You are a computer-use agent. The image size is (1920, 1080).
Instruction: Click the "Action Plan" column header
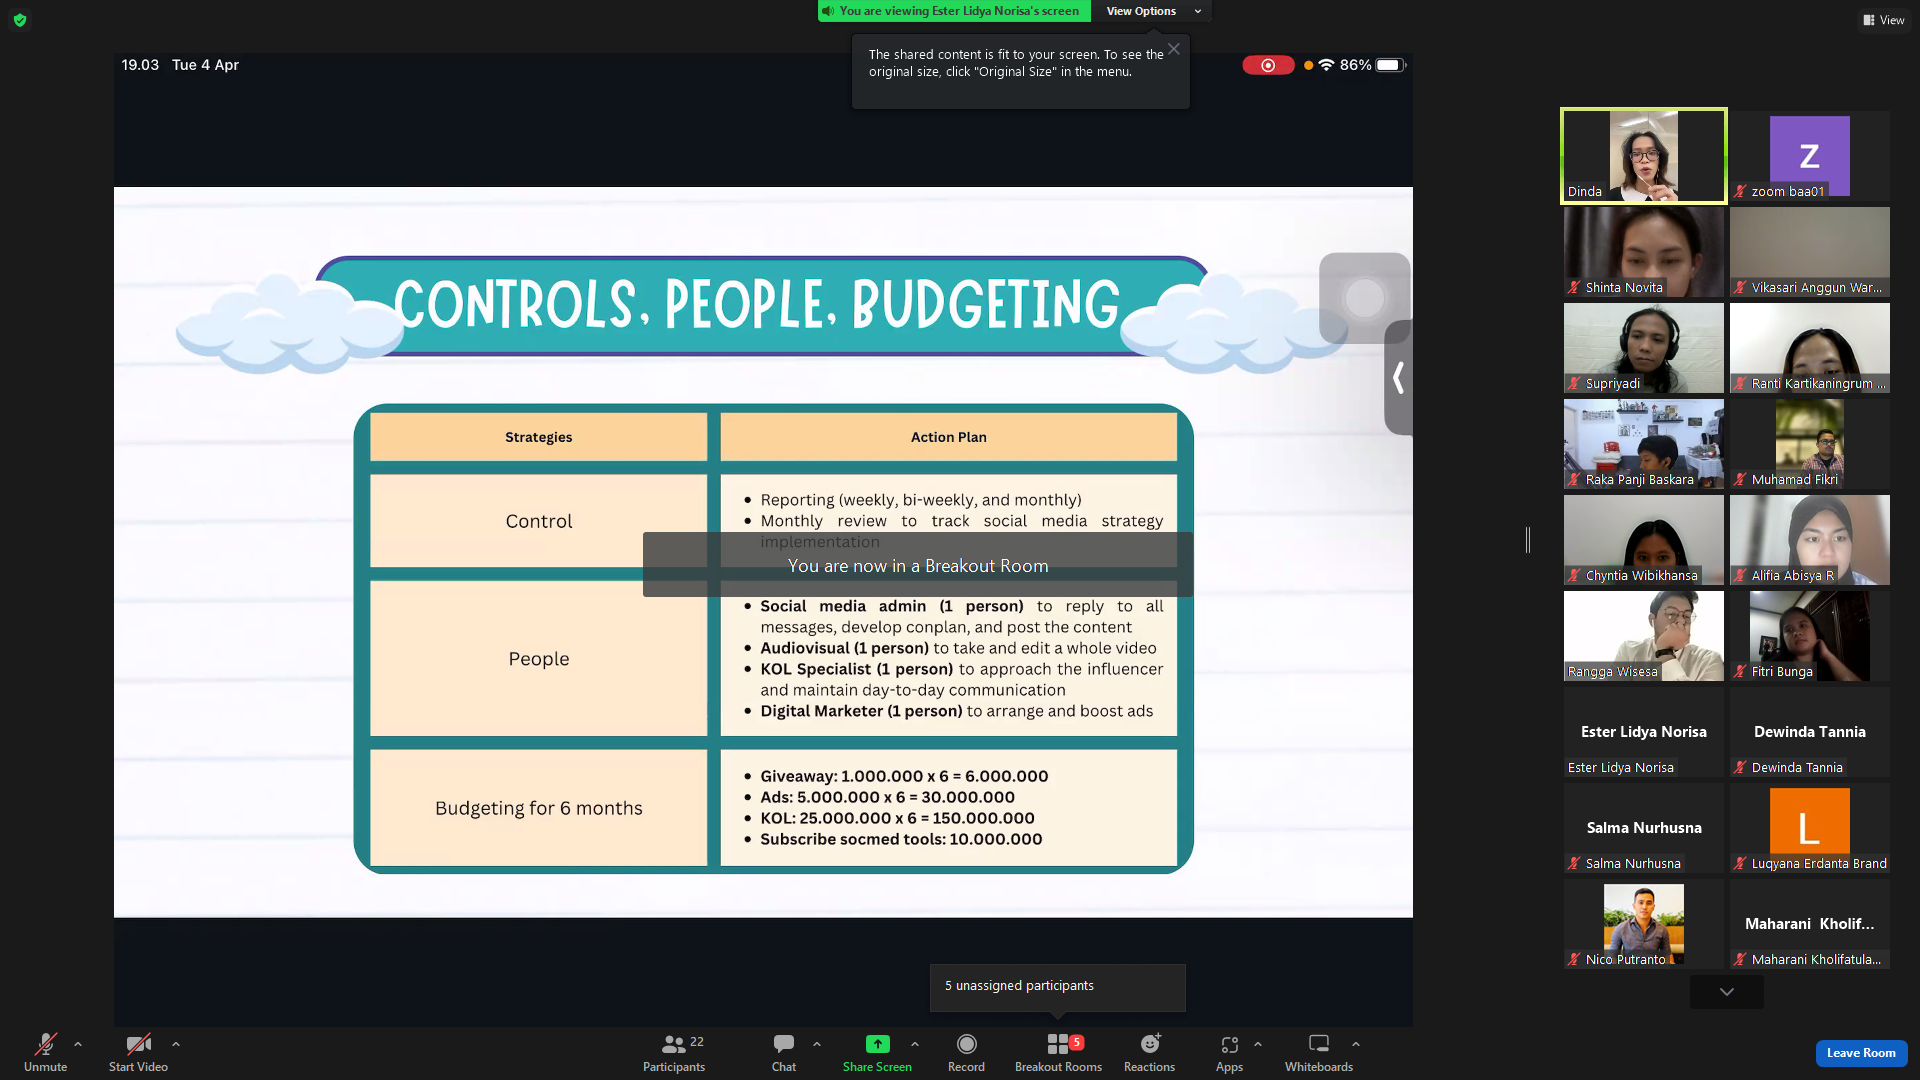(x=949, y=437)
